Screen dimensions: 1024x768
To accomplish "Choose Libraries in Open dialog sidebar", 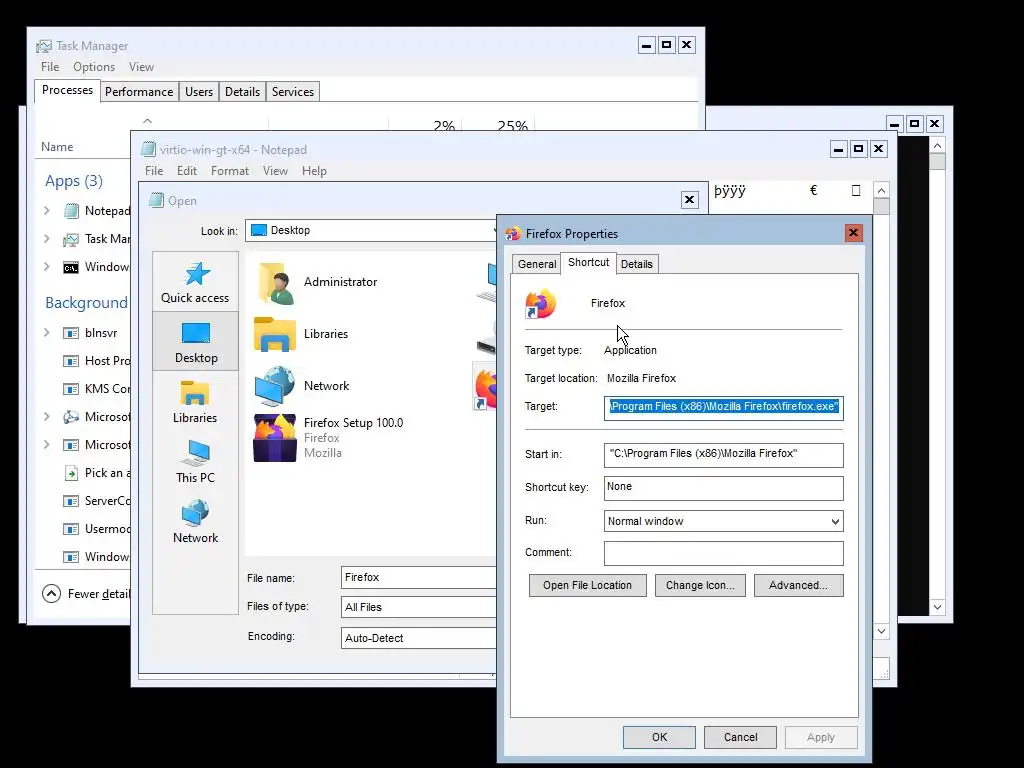I will coord(195,402).
